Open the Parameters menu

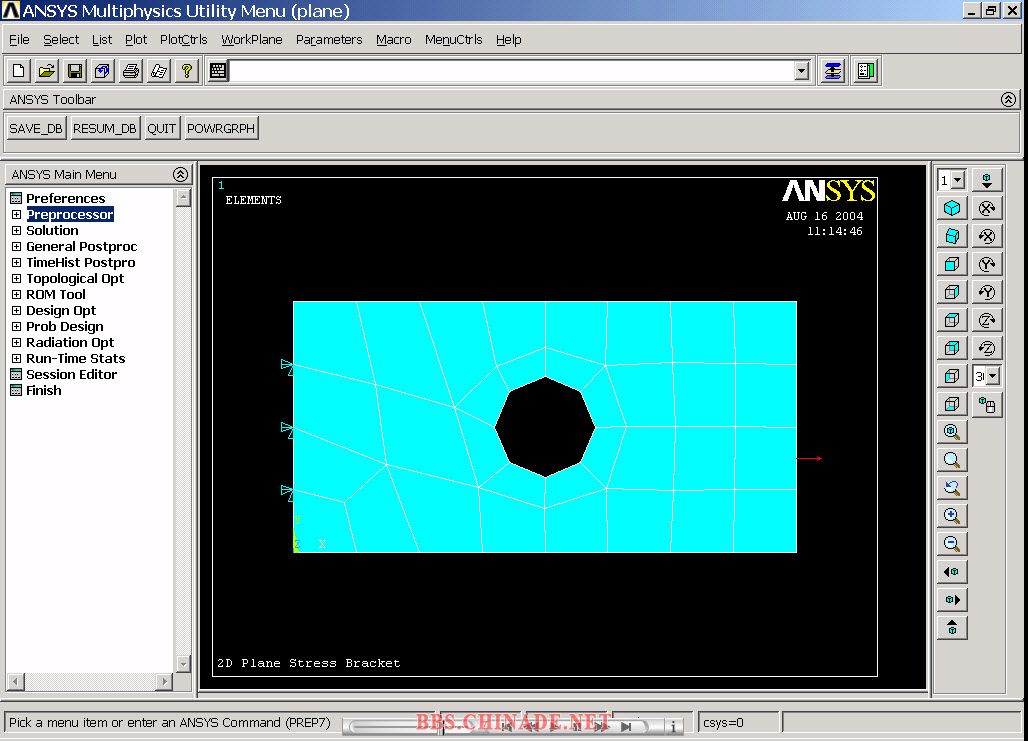pos(329,39)
